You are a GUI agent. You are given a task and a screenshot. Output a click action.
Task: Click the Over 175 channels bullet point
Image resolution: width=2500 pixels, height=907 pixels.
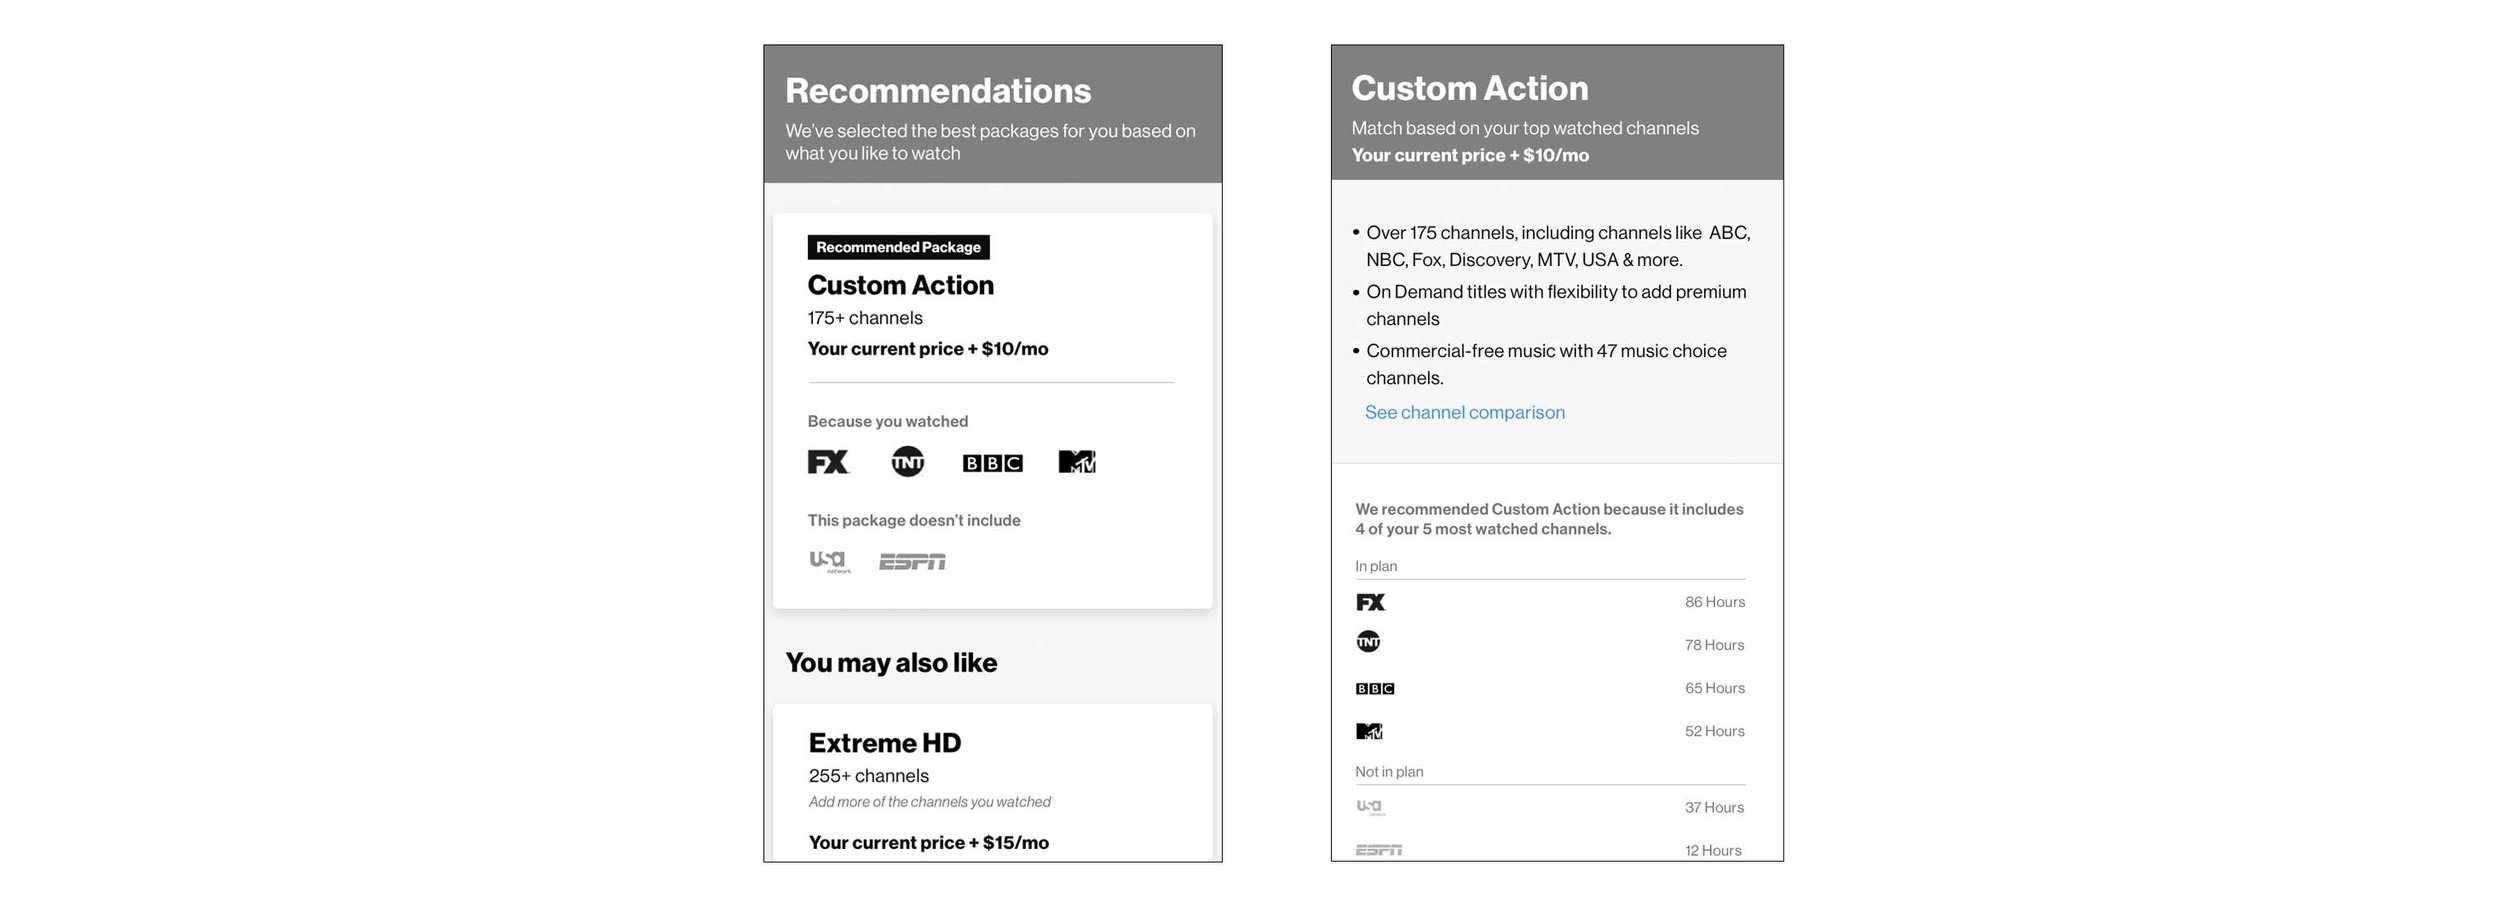(1558, 246)
